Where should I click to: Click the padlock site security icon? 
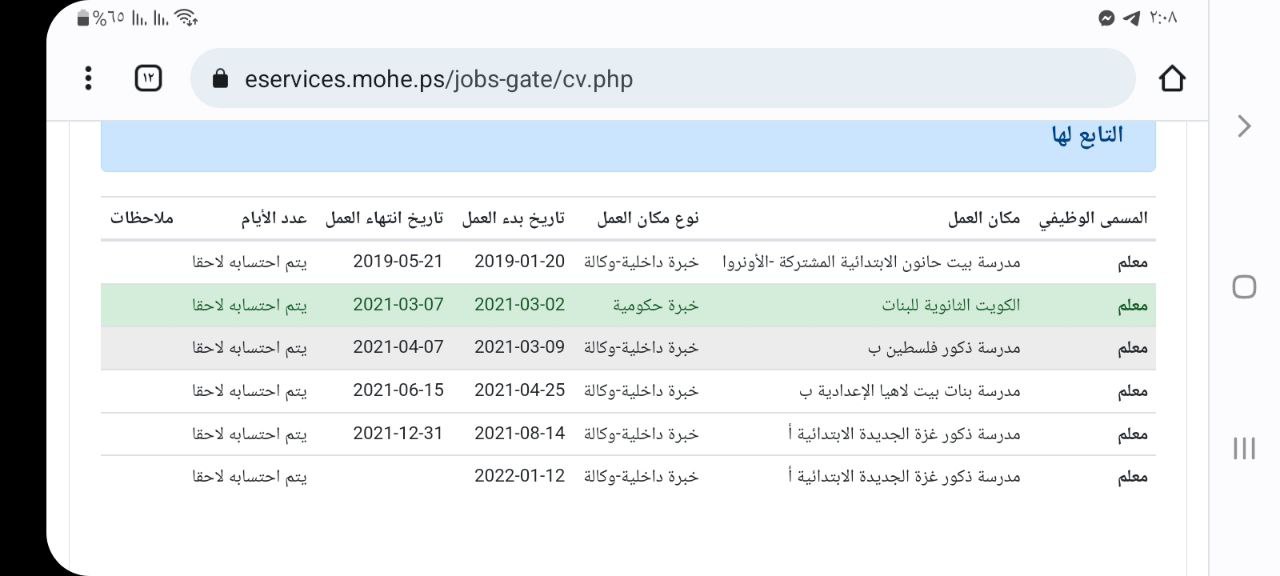[221, 79]
